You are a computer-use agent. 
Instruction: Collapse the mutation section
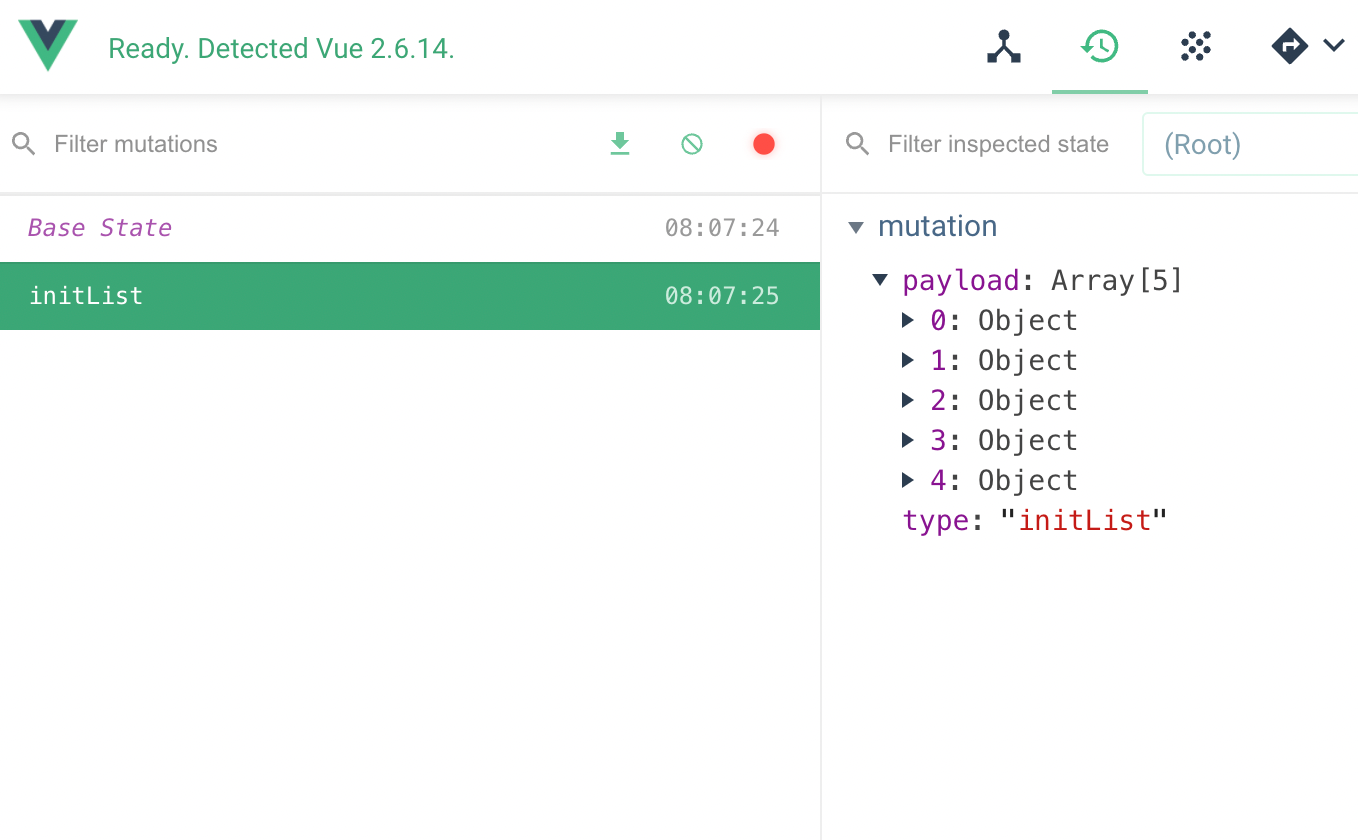point(856,227)
